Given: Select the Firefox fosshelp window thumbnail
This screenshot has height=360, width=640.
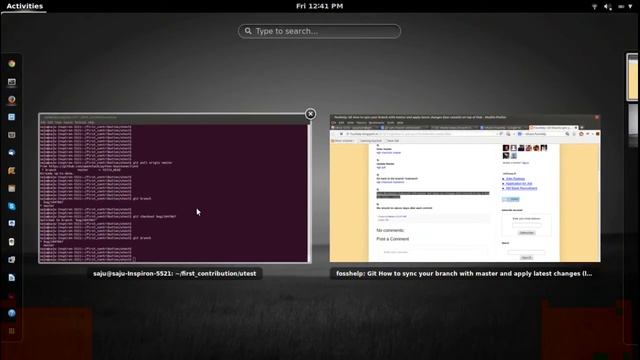Looking at the screenshot, I should click(465, 188).
